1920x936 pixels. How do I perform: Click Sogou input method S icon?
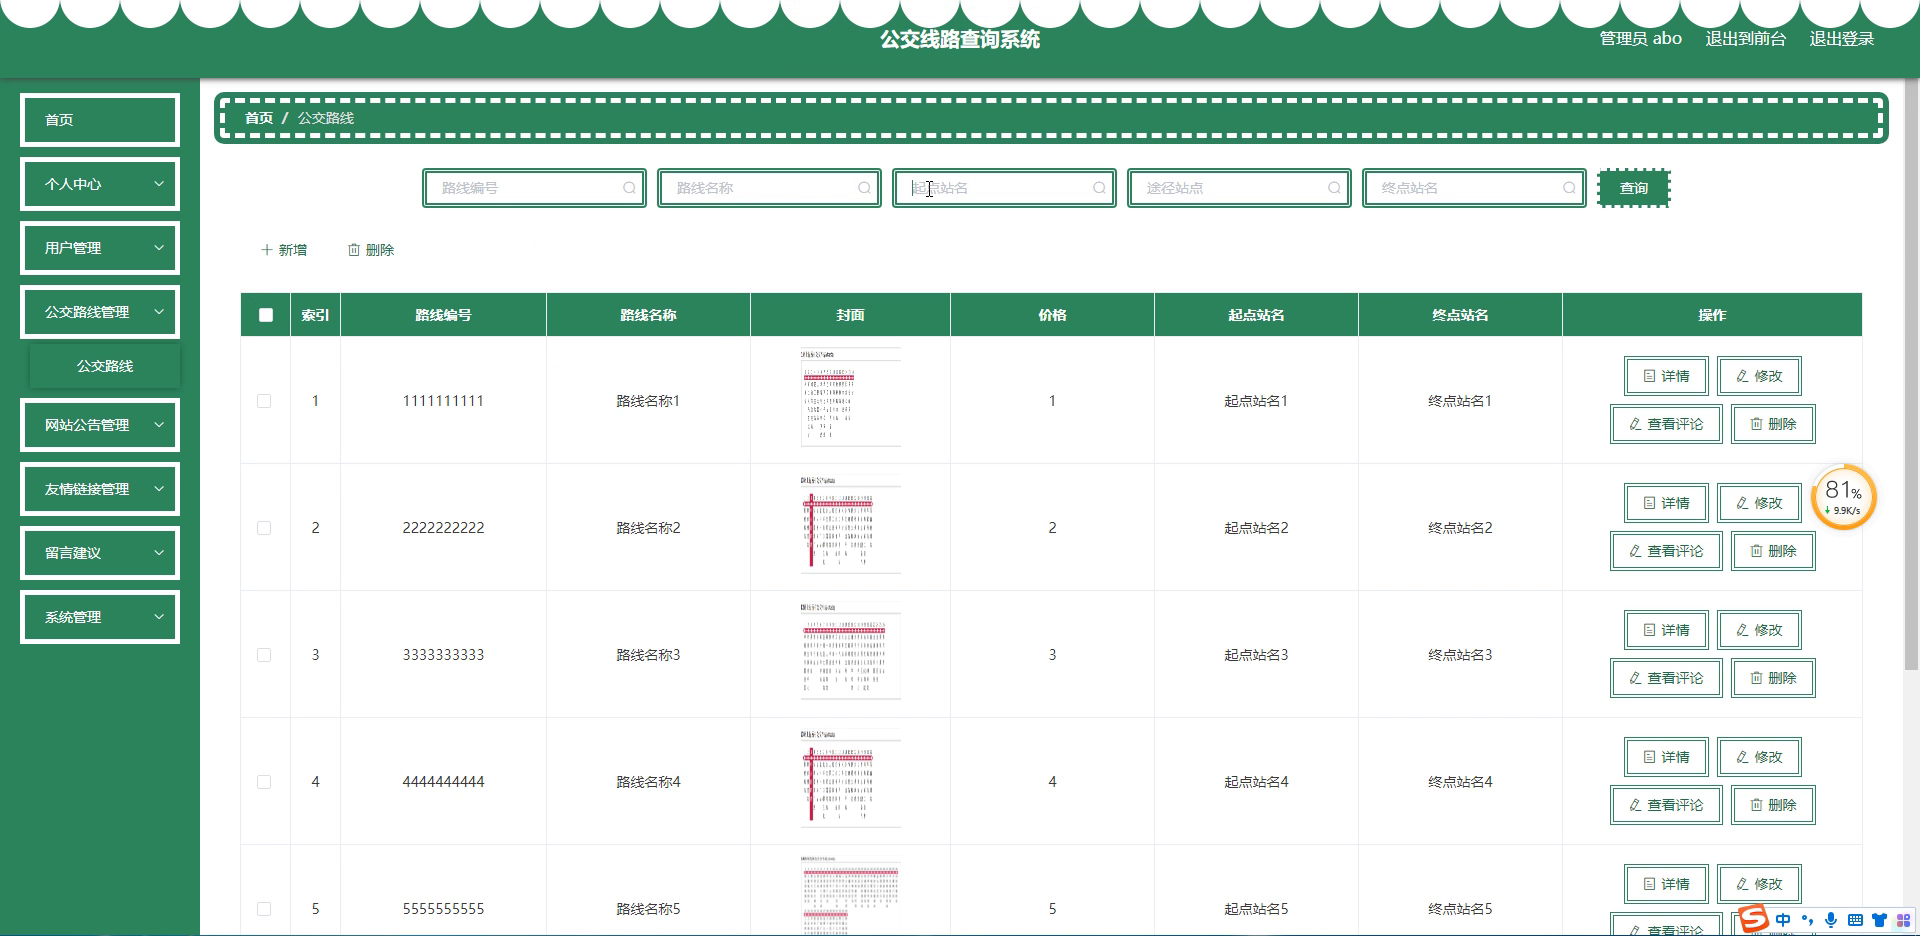1753,919
